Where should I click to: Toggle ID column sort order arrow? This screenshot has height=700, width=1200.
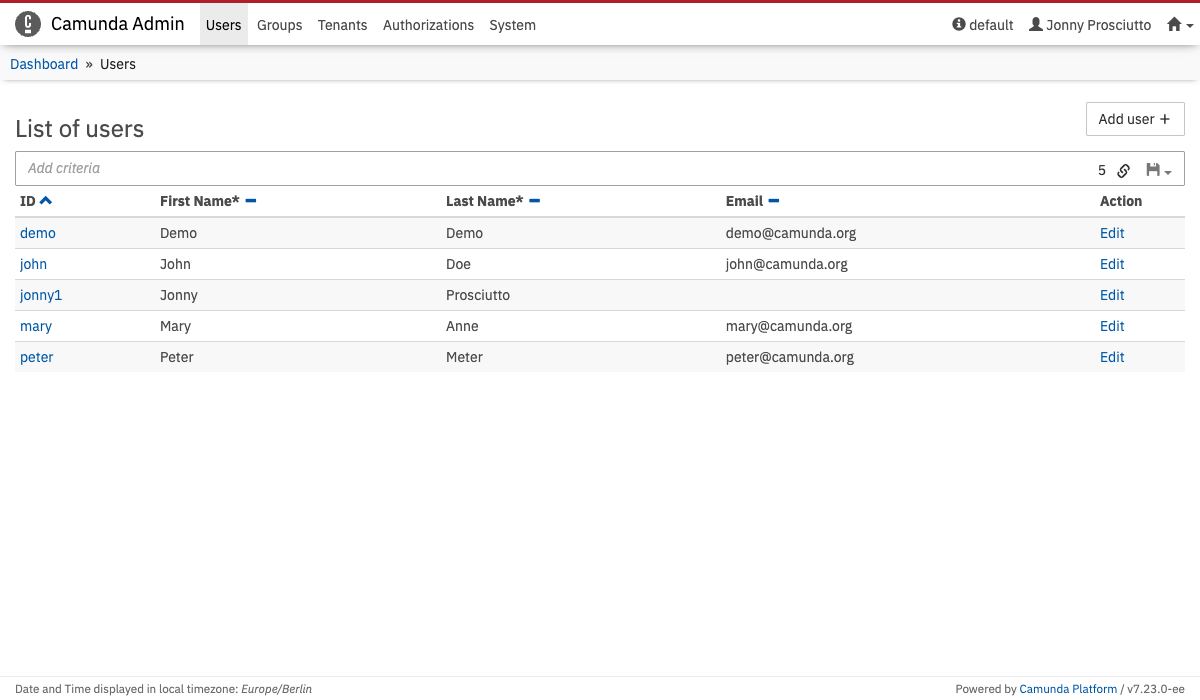pyautogui.click(x=46, y=201)
